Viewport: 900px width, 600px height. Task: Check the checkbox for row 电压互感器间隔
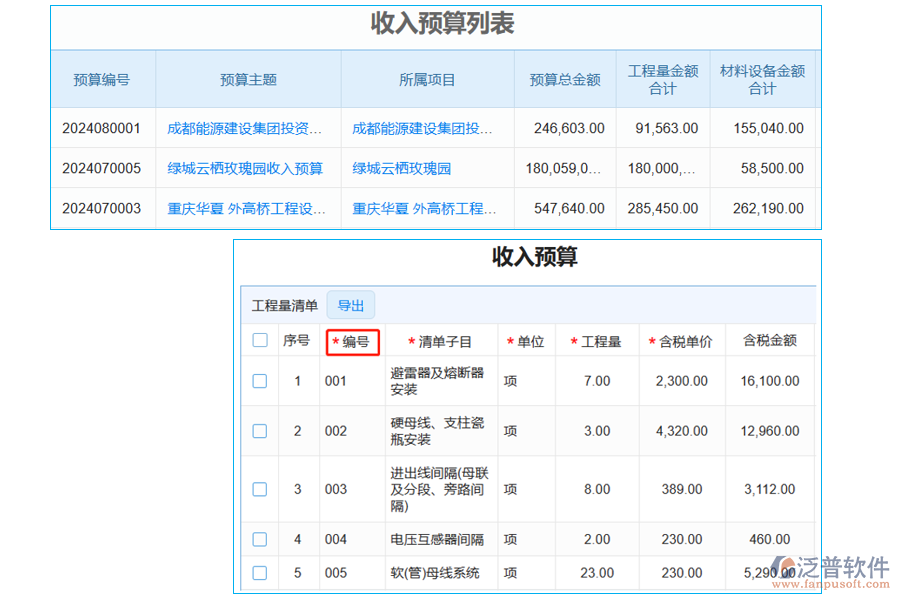(259, 539)
